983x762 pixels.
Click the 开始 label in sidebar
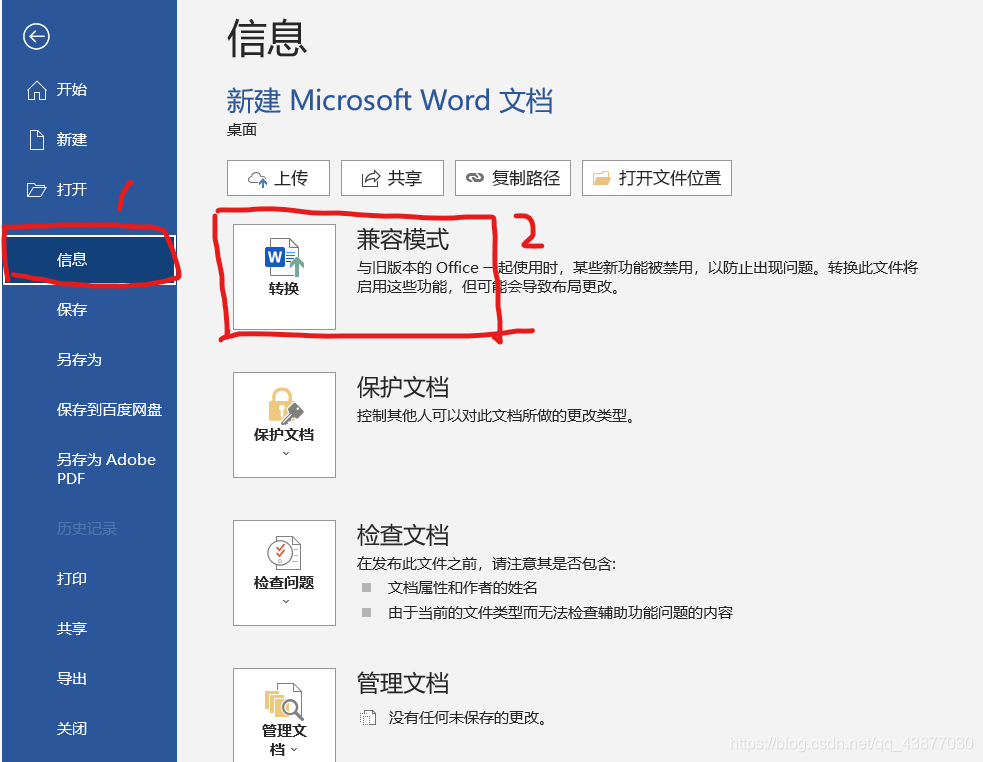pyautogui.click(x=71, y=90)
